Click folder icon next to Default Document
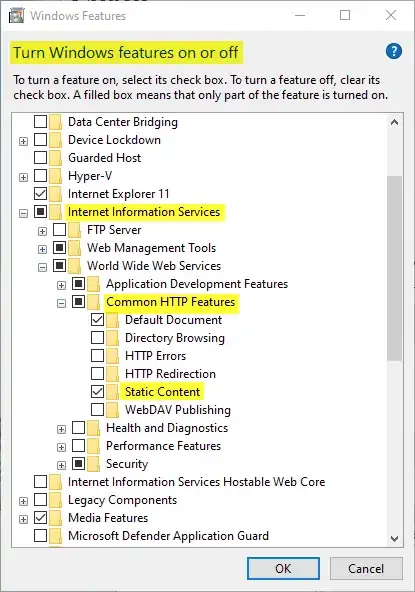 click(113, 320)
